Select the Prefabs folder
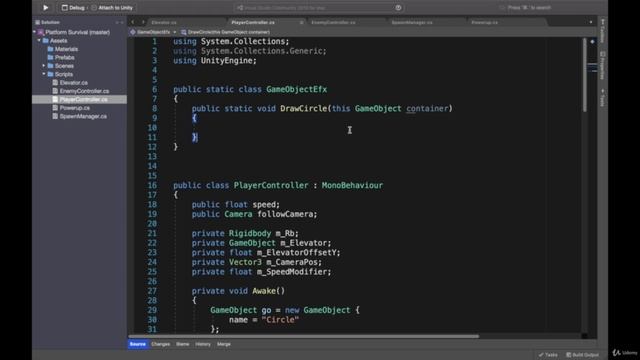Image resolution: width=640 pixels, height=360 pixels. tap(64, 58)
